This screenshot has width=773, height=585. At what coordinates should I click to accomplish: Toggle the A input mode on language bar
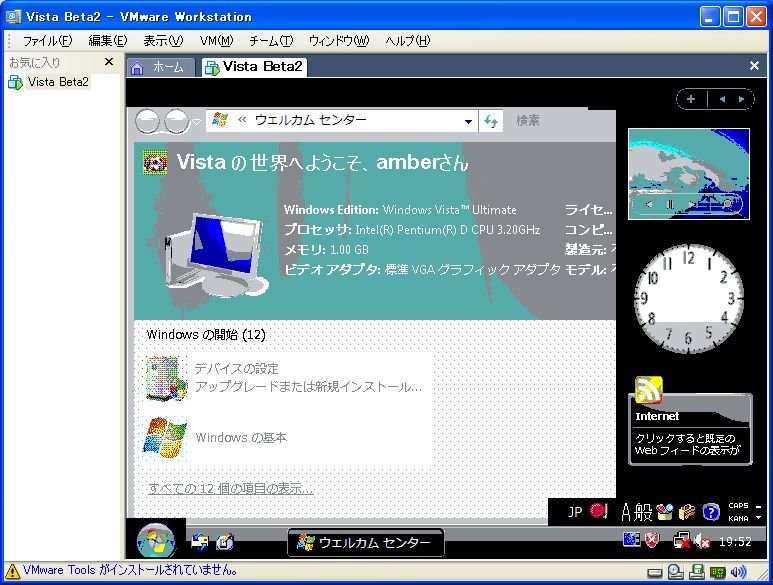tap(626, 512)
